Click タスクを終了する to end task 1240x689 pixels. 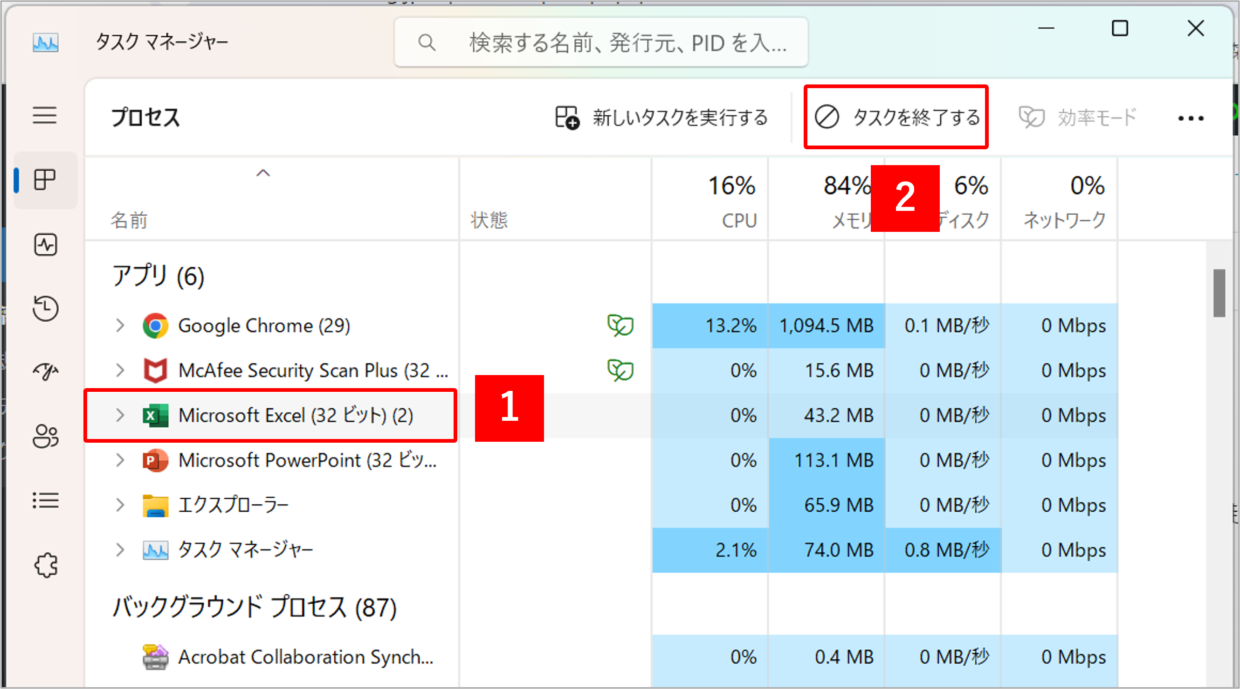coord(897,118)
